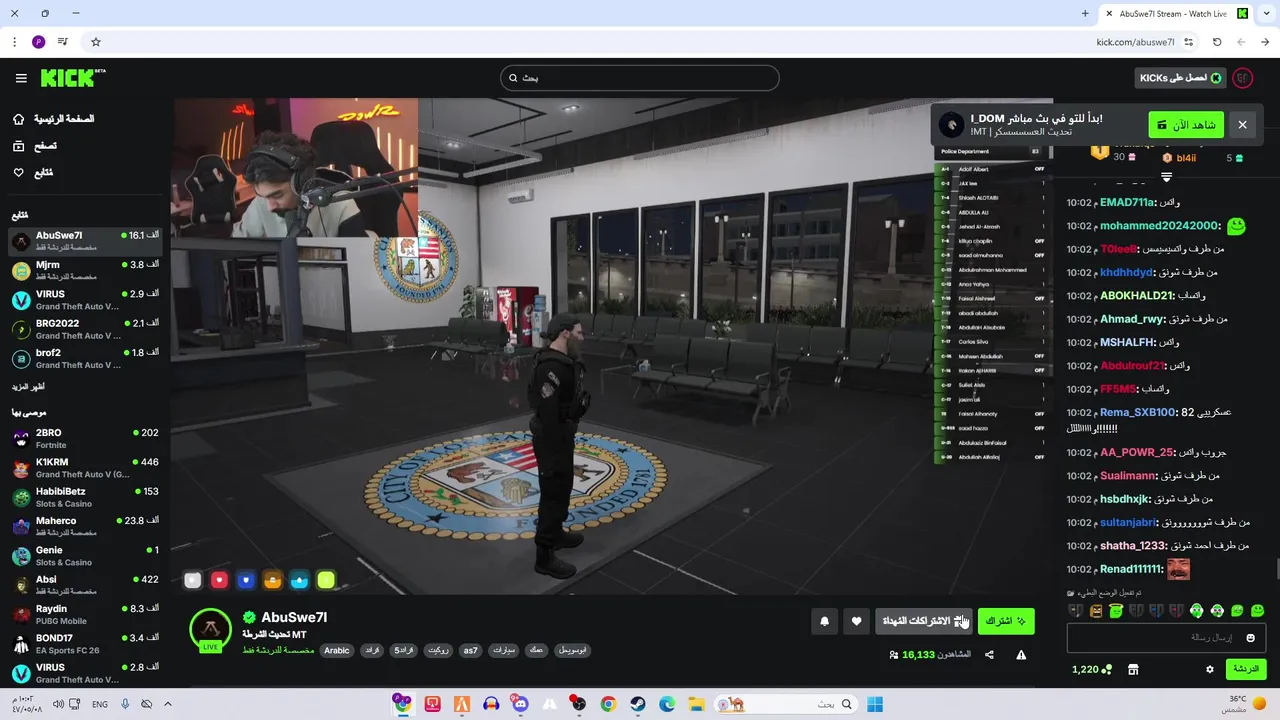The height and width of the screenshot is (720, 1280).
Task: Toggle the notification bell for the channel
Action: (824, 621)
